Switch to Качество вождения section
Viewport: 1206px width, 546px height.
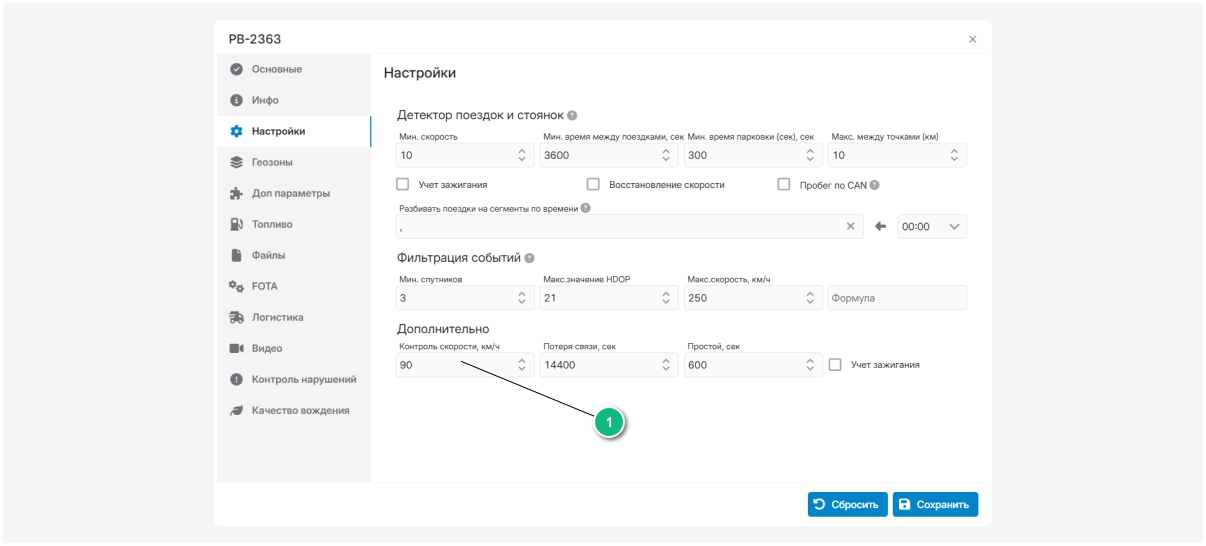300,410
